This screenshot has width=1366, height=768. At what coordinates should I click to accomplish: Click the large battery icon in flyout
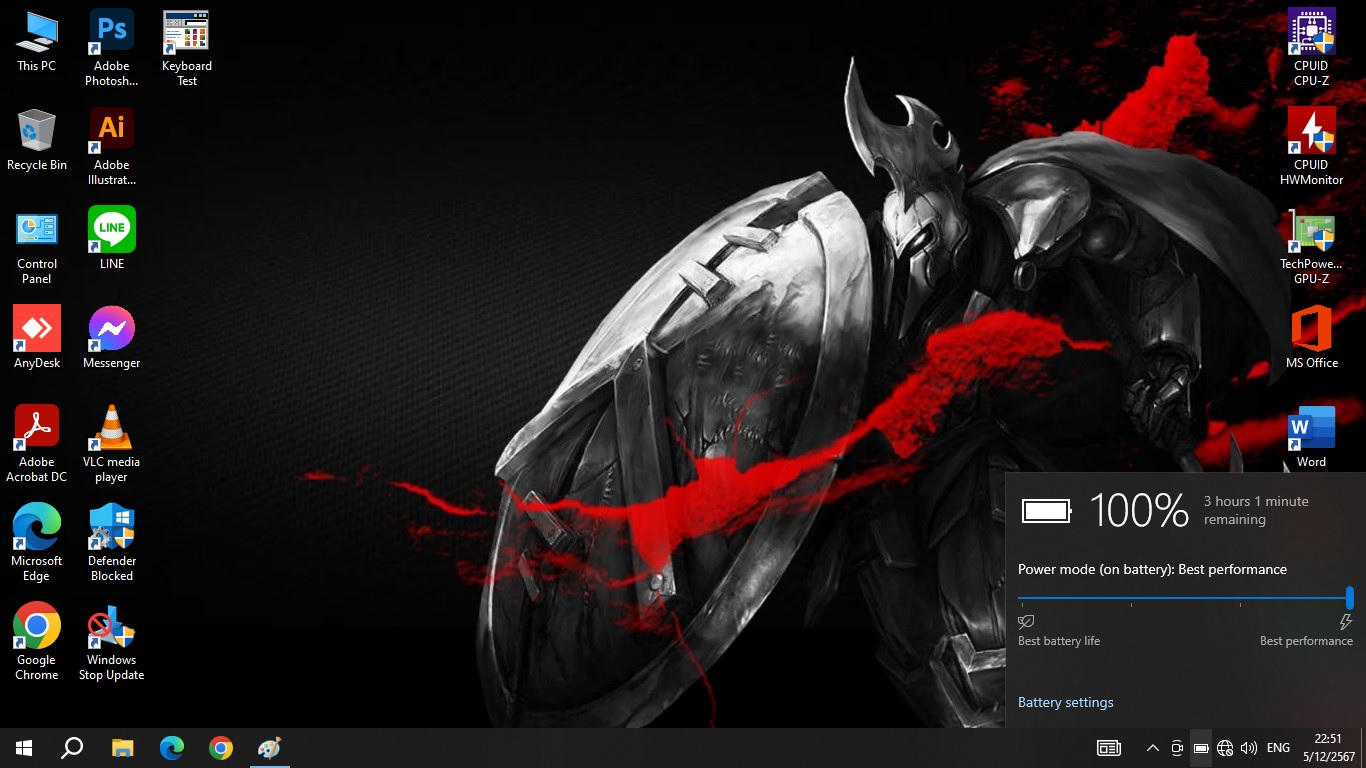(1047, 511)
